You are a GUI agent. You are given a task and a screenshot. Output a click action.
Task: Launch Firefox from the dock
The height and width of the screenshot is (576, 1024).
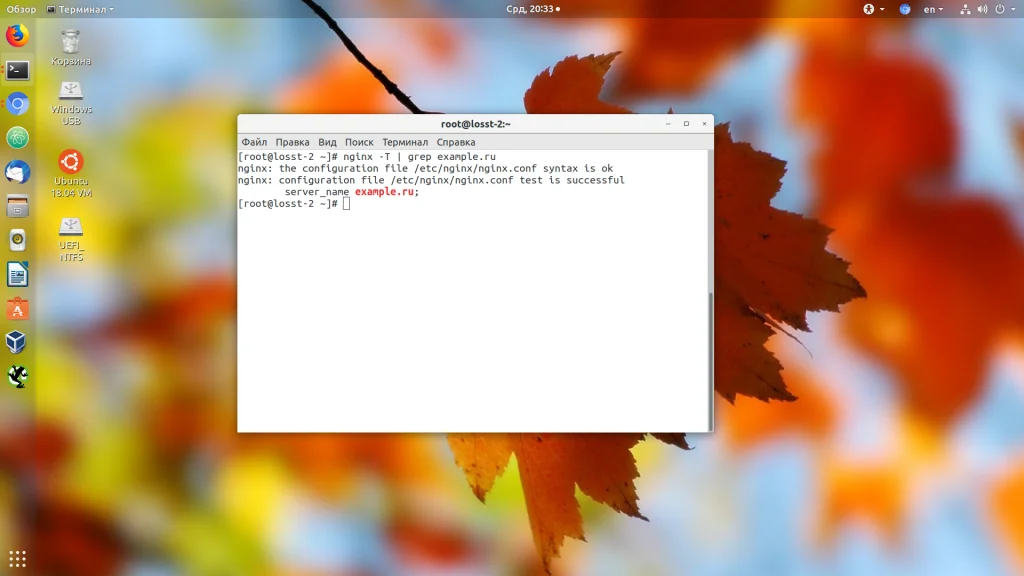pos(18,35)
